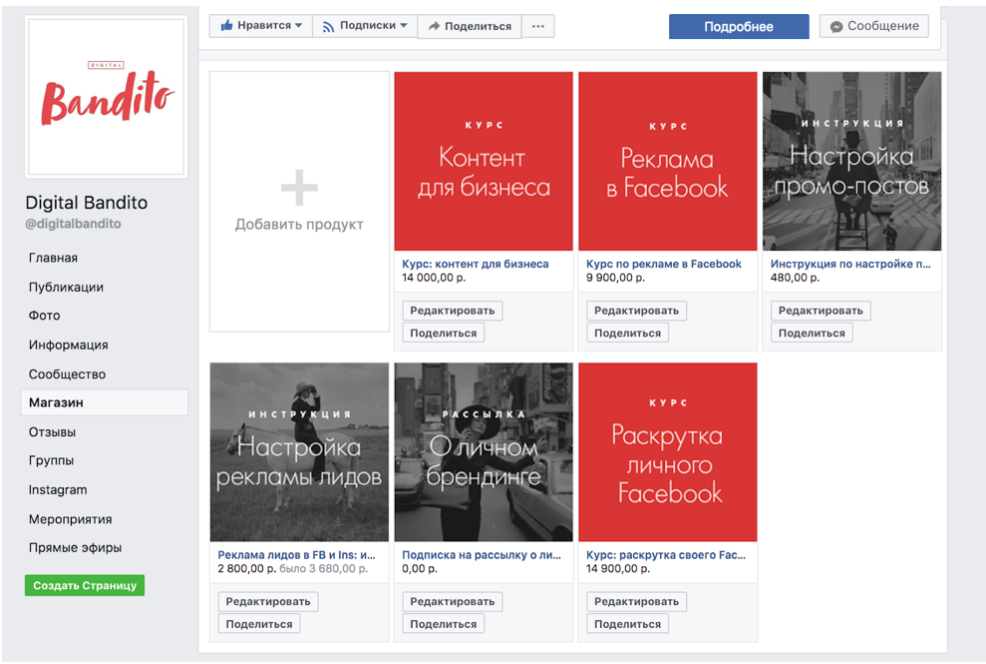Click Поделиться under the 480,00 р. product
The image size is (986, 664).
coord(812,333)
